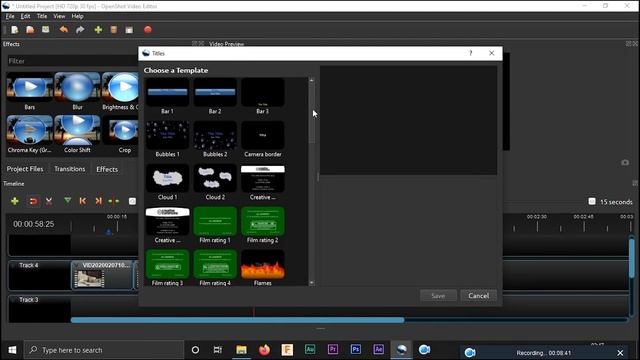Viewport: 640px width, 360px height.
Task: Open the File menu
Action: click(10, 16)
